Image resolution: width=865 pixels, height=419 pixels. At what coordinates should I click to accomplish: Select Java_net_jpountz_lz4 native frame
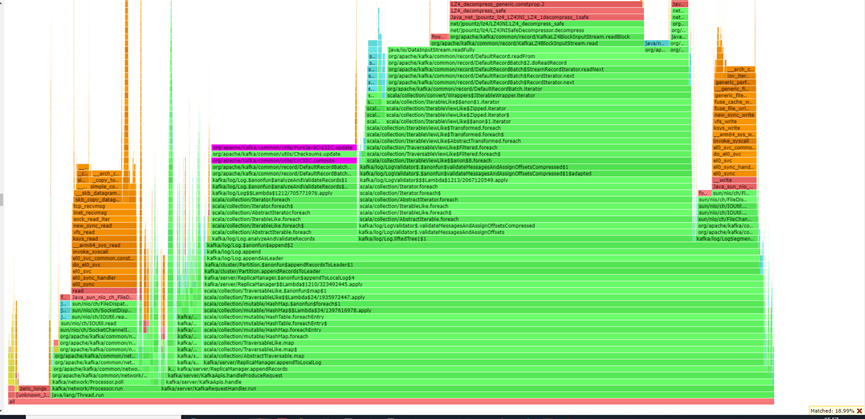(546, 17)
